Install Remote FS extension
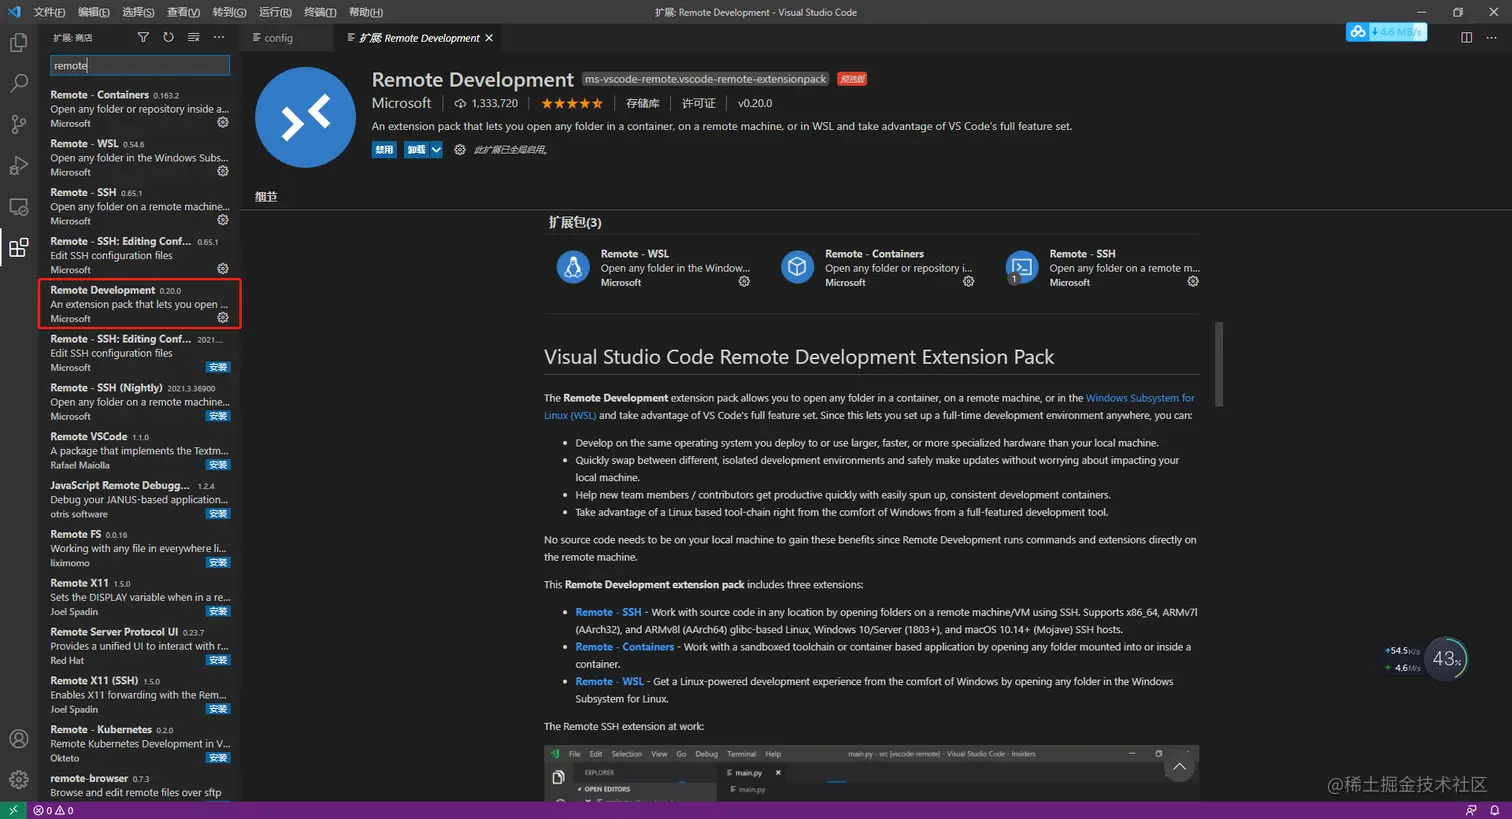Viewport: 1512px width, 819px height. click(218, 563)
